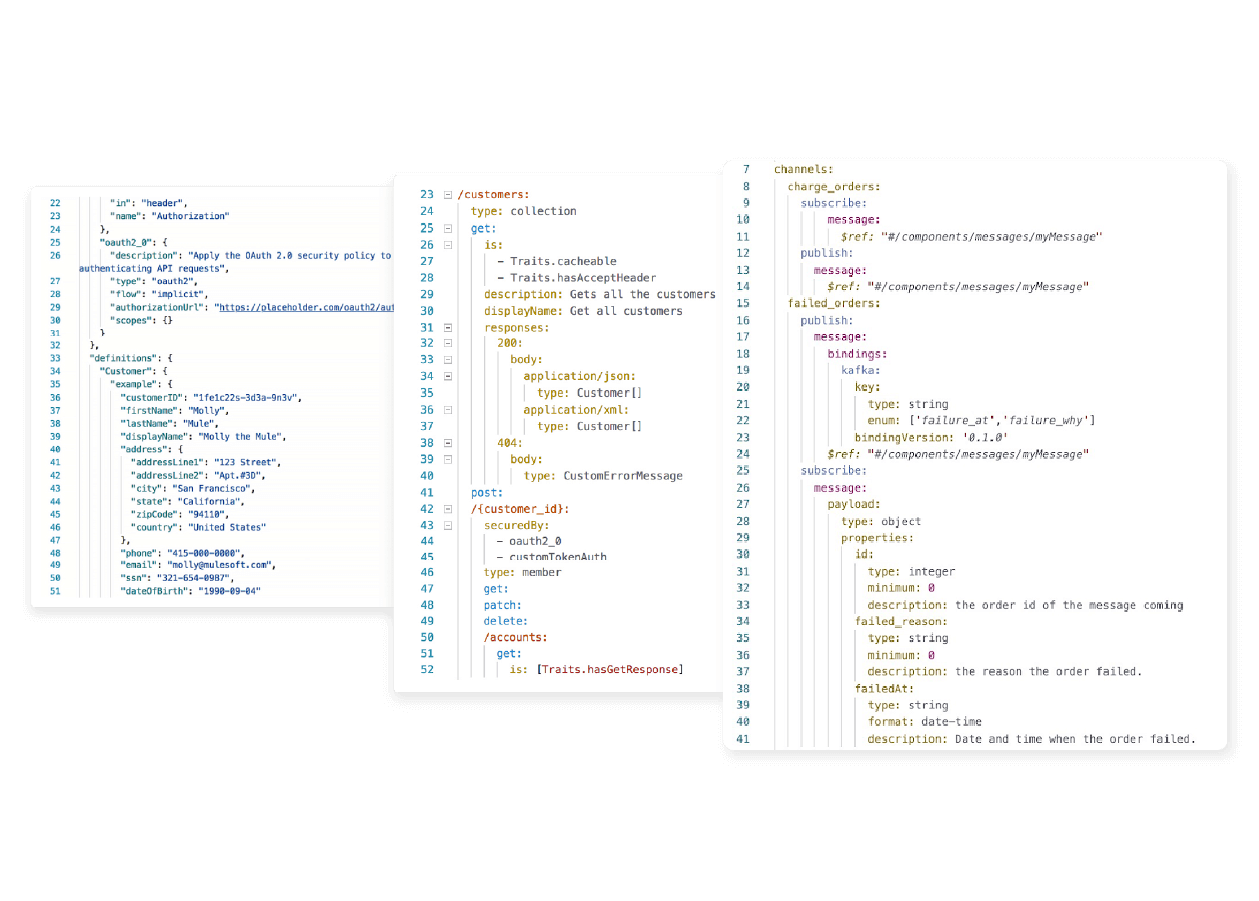The width and height of the screenshot is (1259, 901).
Task: Collapse the 200 response fold marker
Action: point(447,343)
